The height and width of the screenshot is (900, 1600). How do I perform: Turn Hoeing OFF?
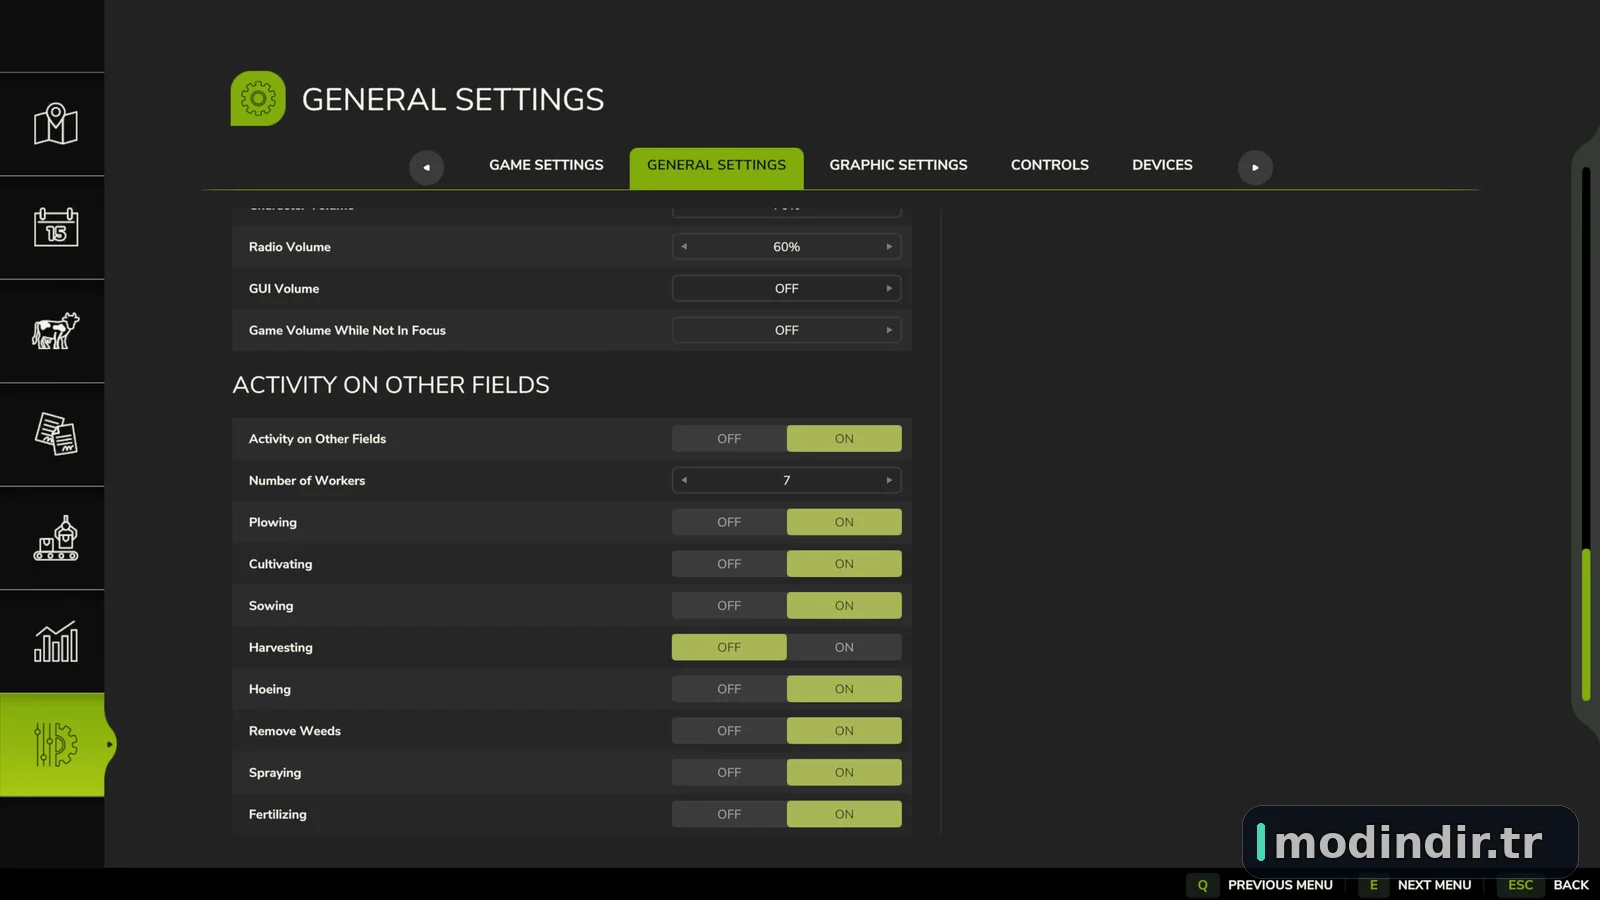(x=729, y=689)
